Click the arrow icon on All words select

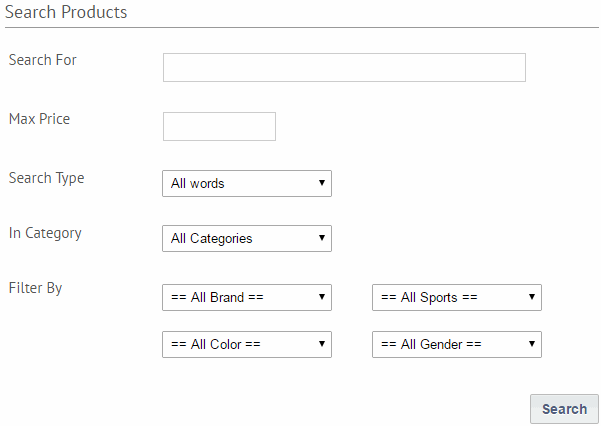click(322, 183)
